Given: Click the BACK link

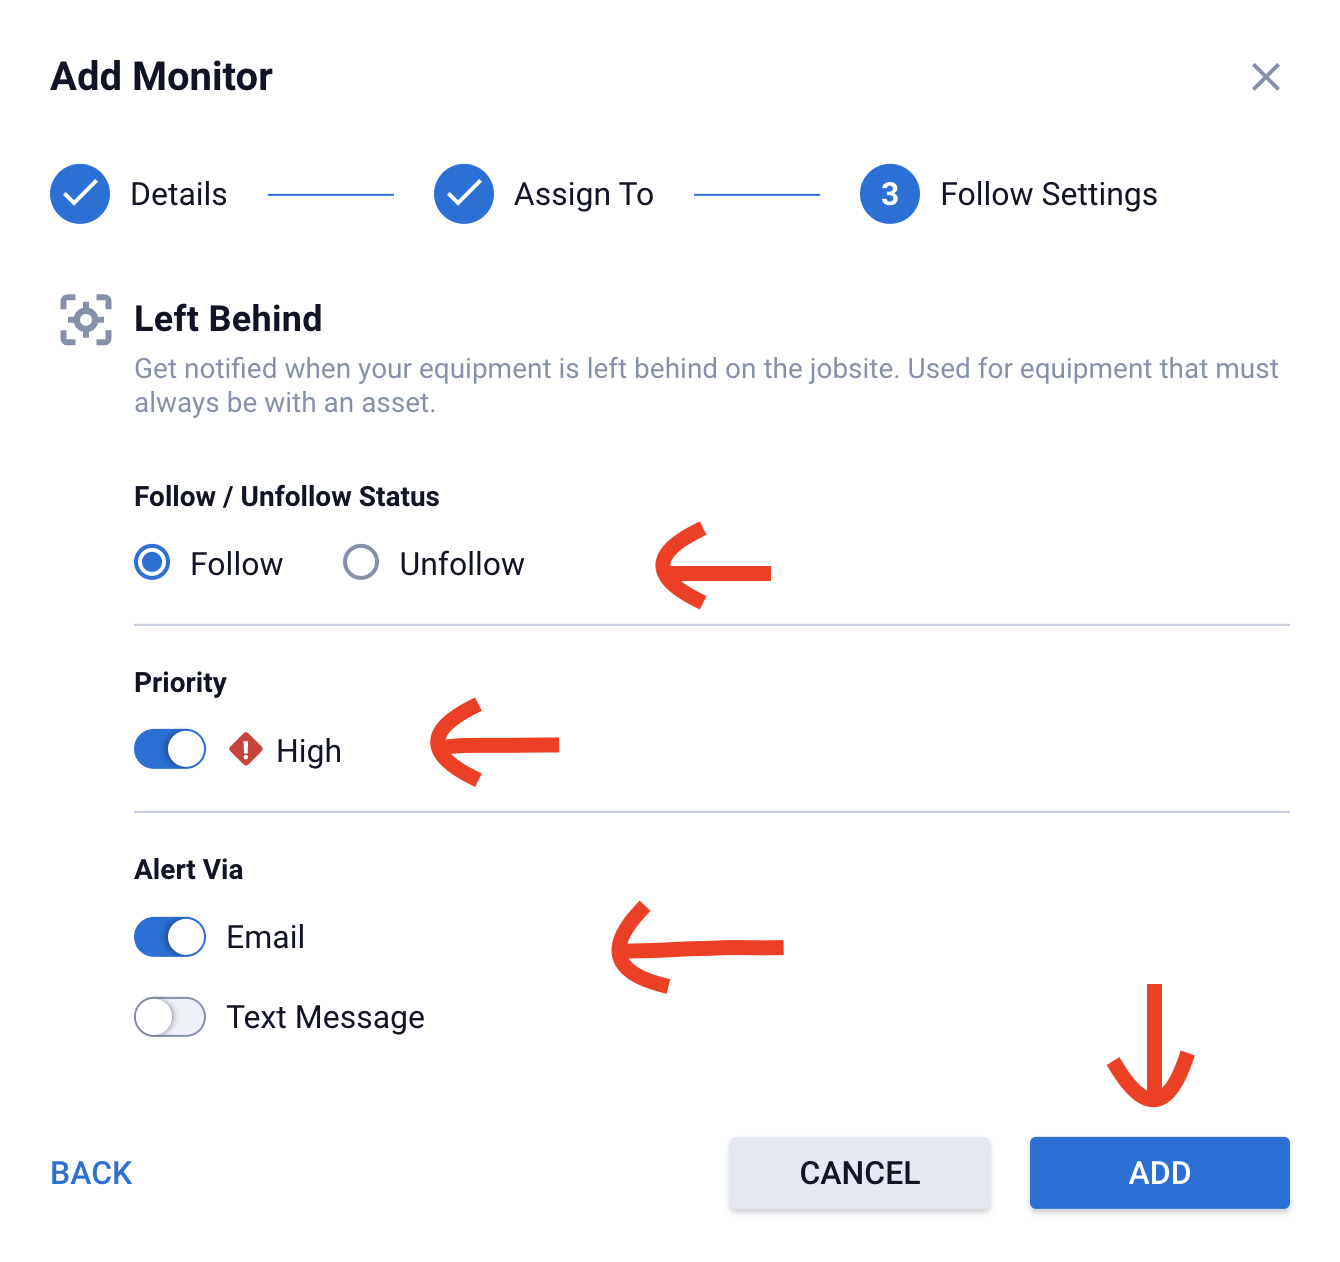Looking at the screenshot, I should click(x=91, y=1173).
